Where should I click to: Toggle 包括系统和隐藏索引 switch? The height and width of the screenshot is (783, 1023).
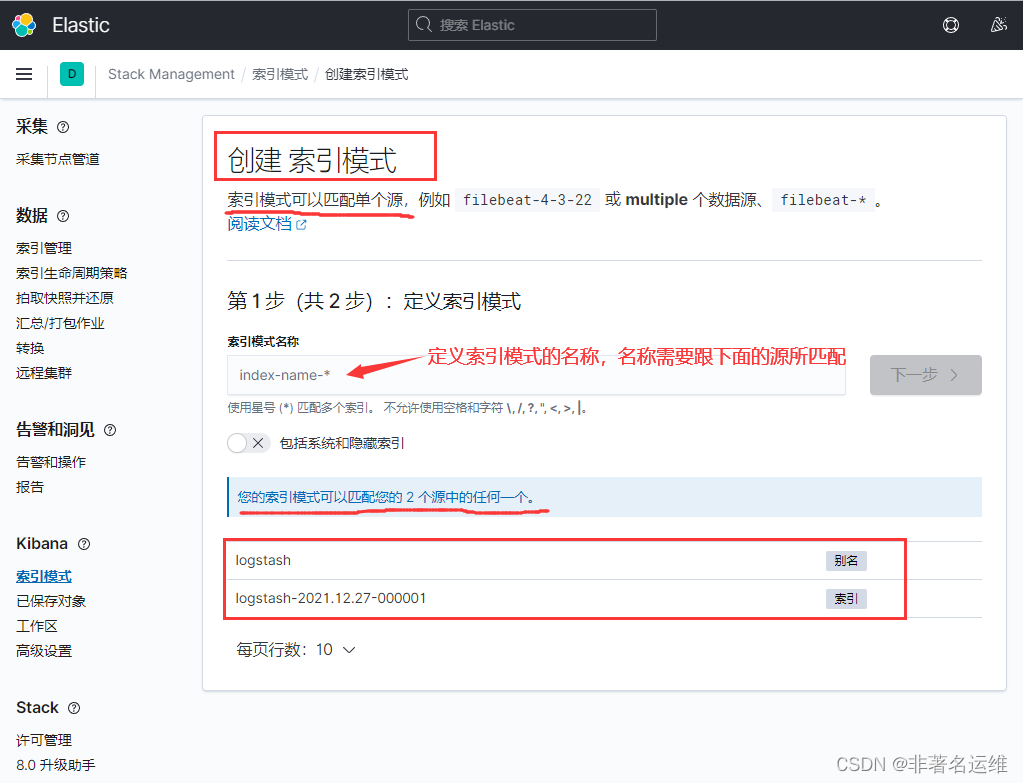(248, 443)
